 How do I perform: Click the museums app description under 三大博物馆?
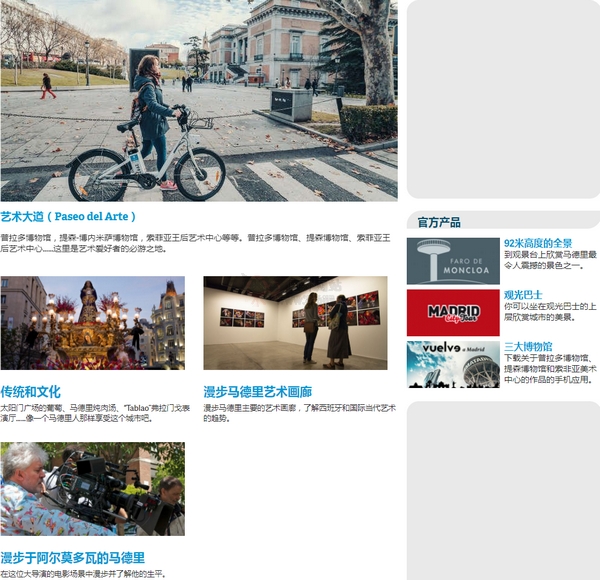click(x=550, y=369)
